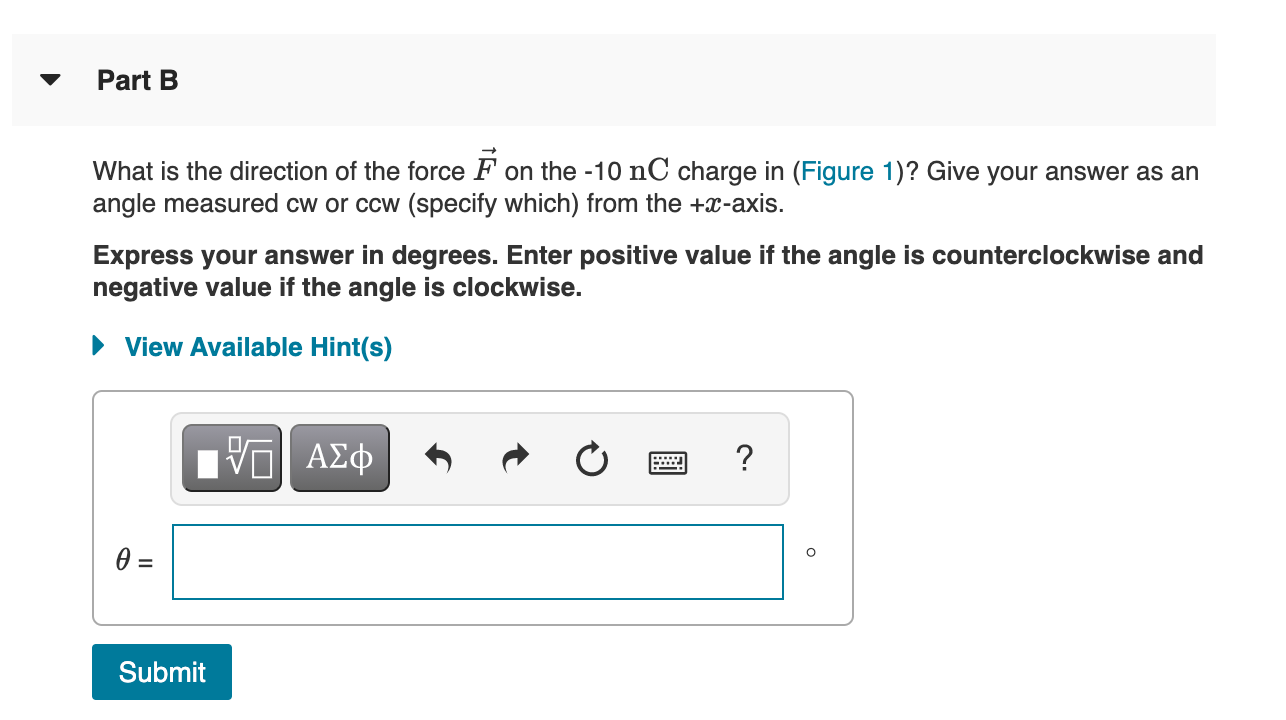This screenshot has height=720, width=1286.
Task: Open the keyboard shortcuts icon
Action: point(667,461)
